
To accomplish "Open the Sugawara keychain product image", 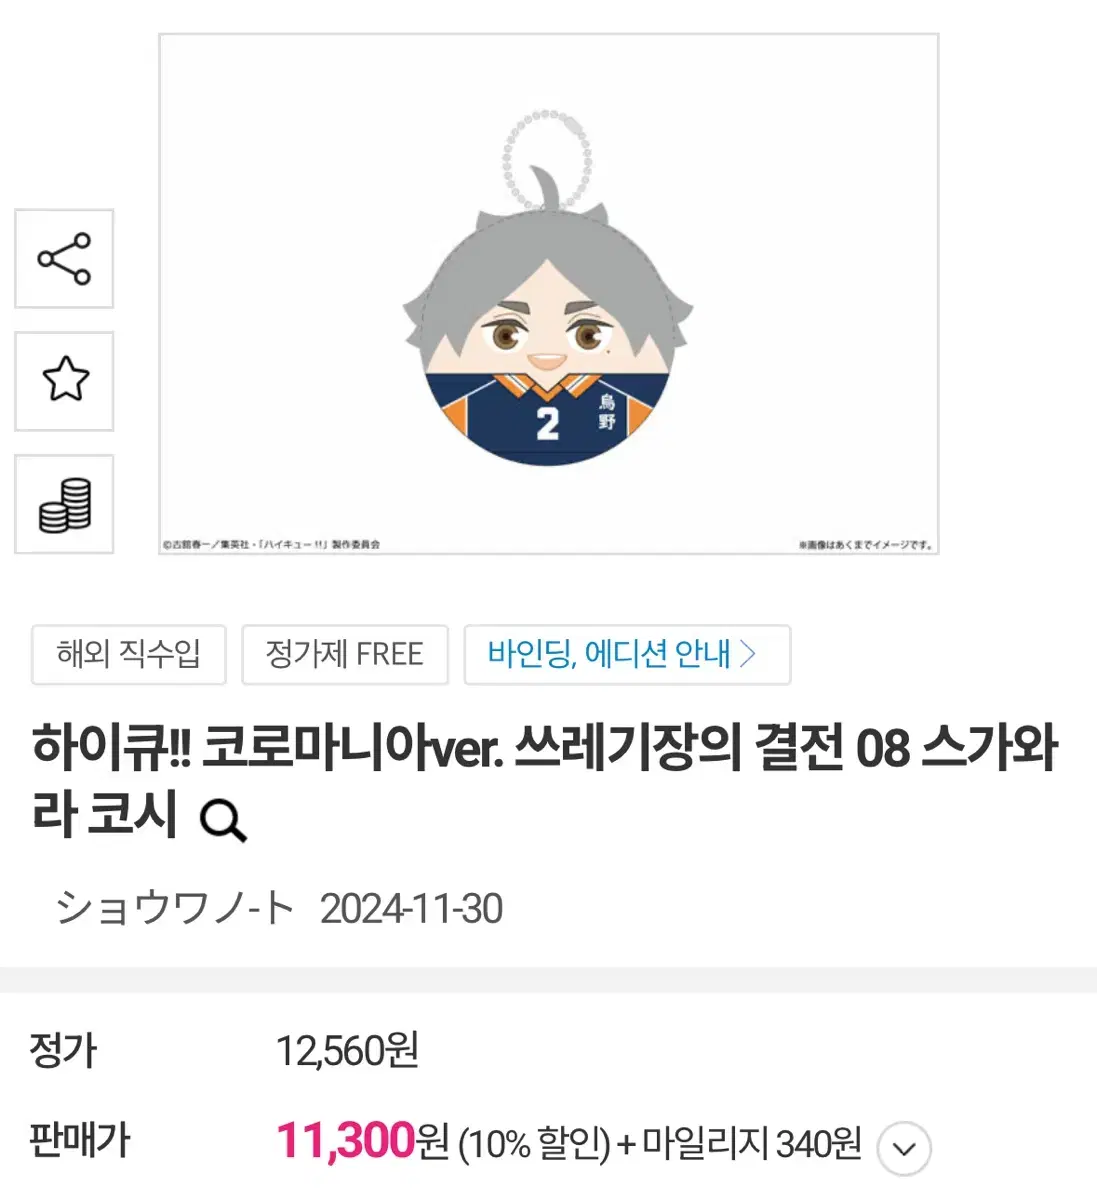I will point(548,294).
